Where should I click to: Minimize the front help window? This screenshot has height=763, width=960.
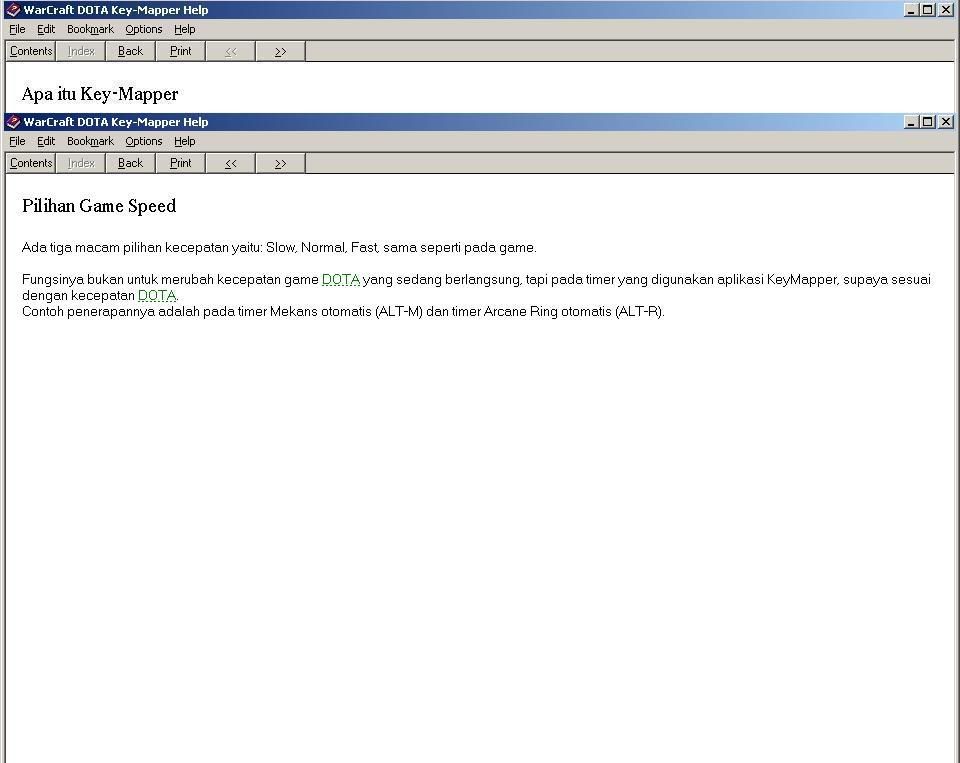[x=911, y=122]
